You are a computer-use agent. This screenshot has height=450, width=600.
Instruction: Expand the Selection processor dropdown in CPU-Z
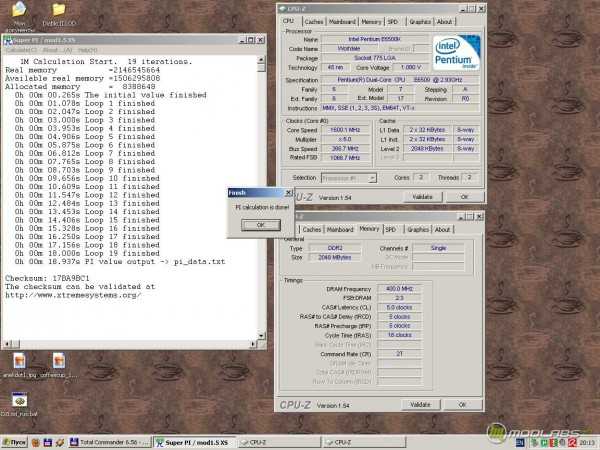(x=350, y=177)
